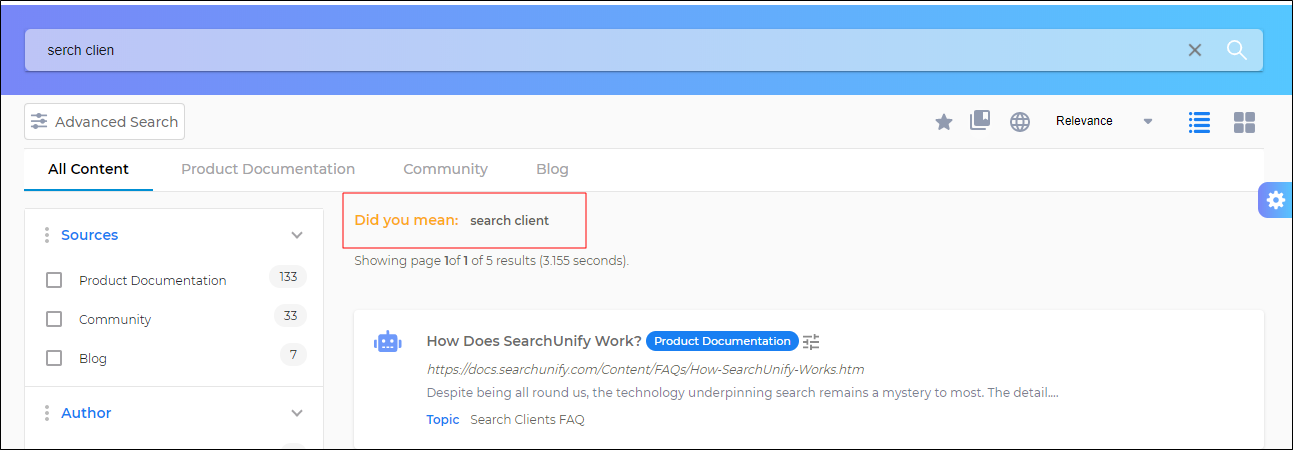Image resolution: width=1293 pixels, height=450 pixels.
Task: Click the tune icon beside result title
Action: [811, 342]
